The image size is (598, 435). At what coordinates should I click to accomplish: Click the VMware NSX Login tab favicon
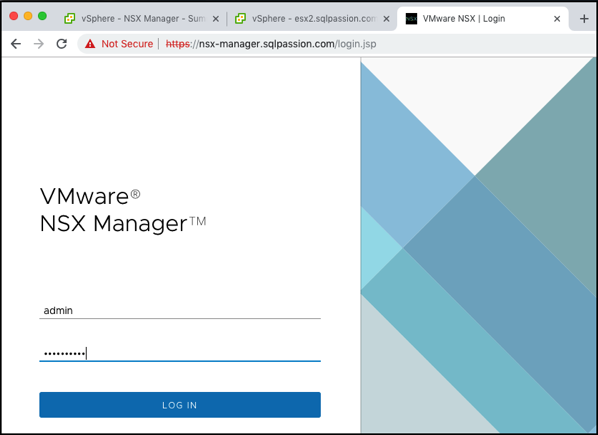[x=411, y=18]
